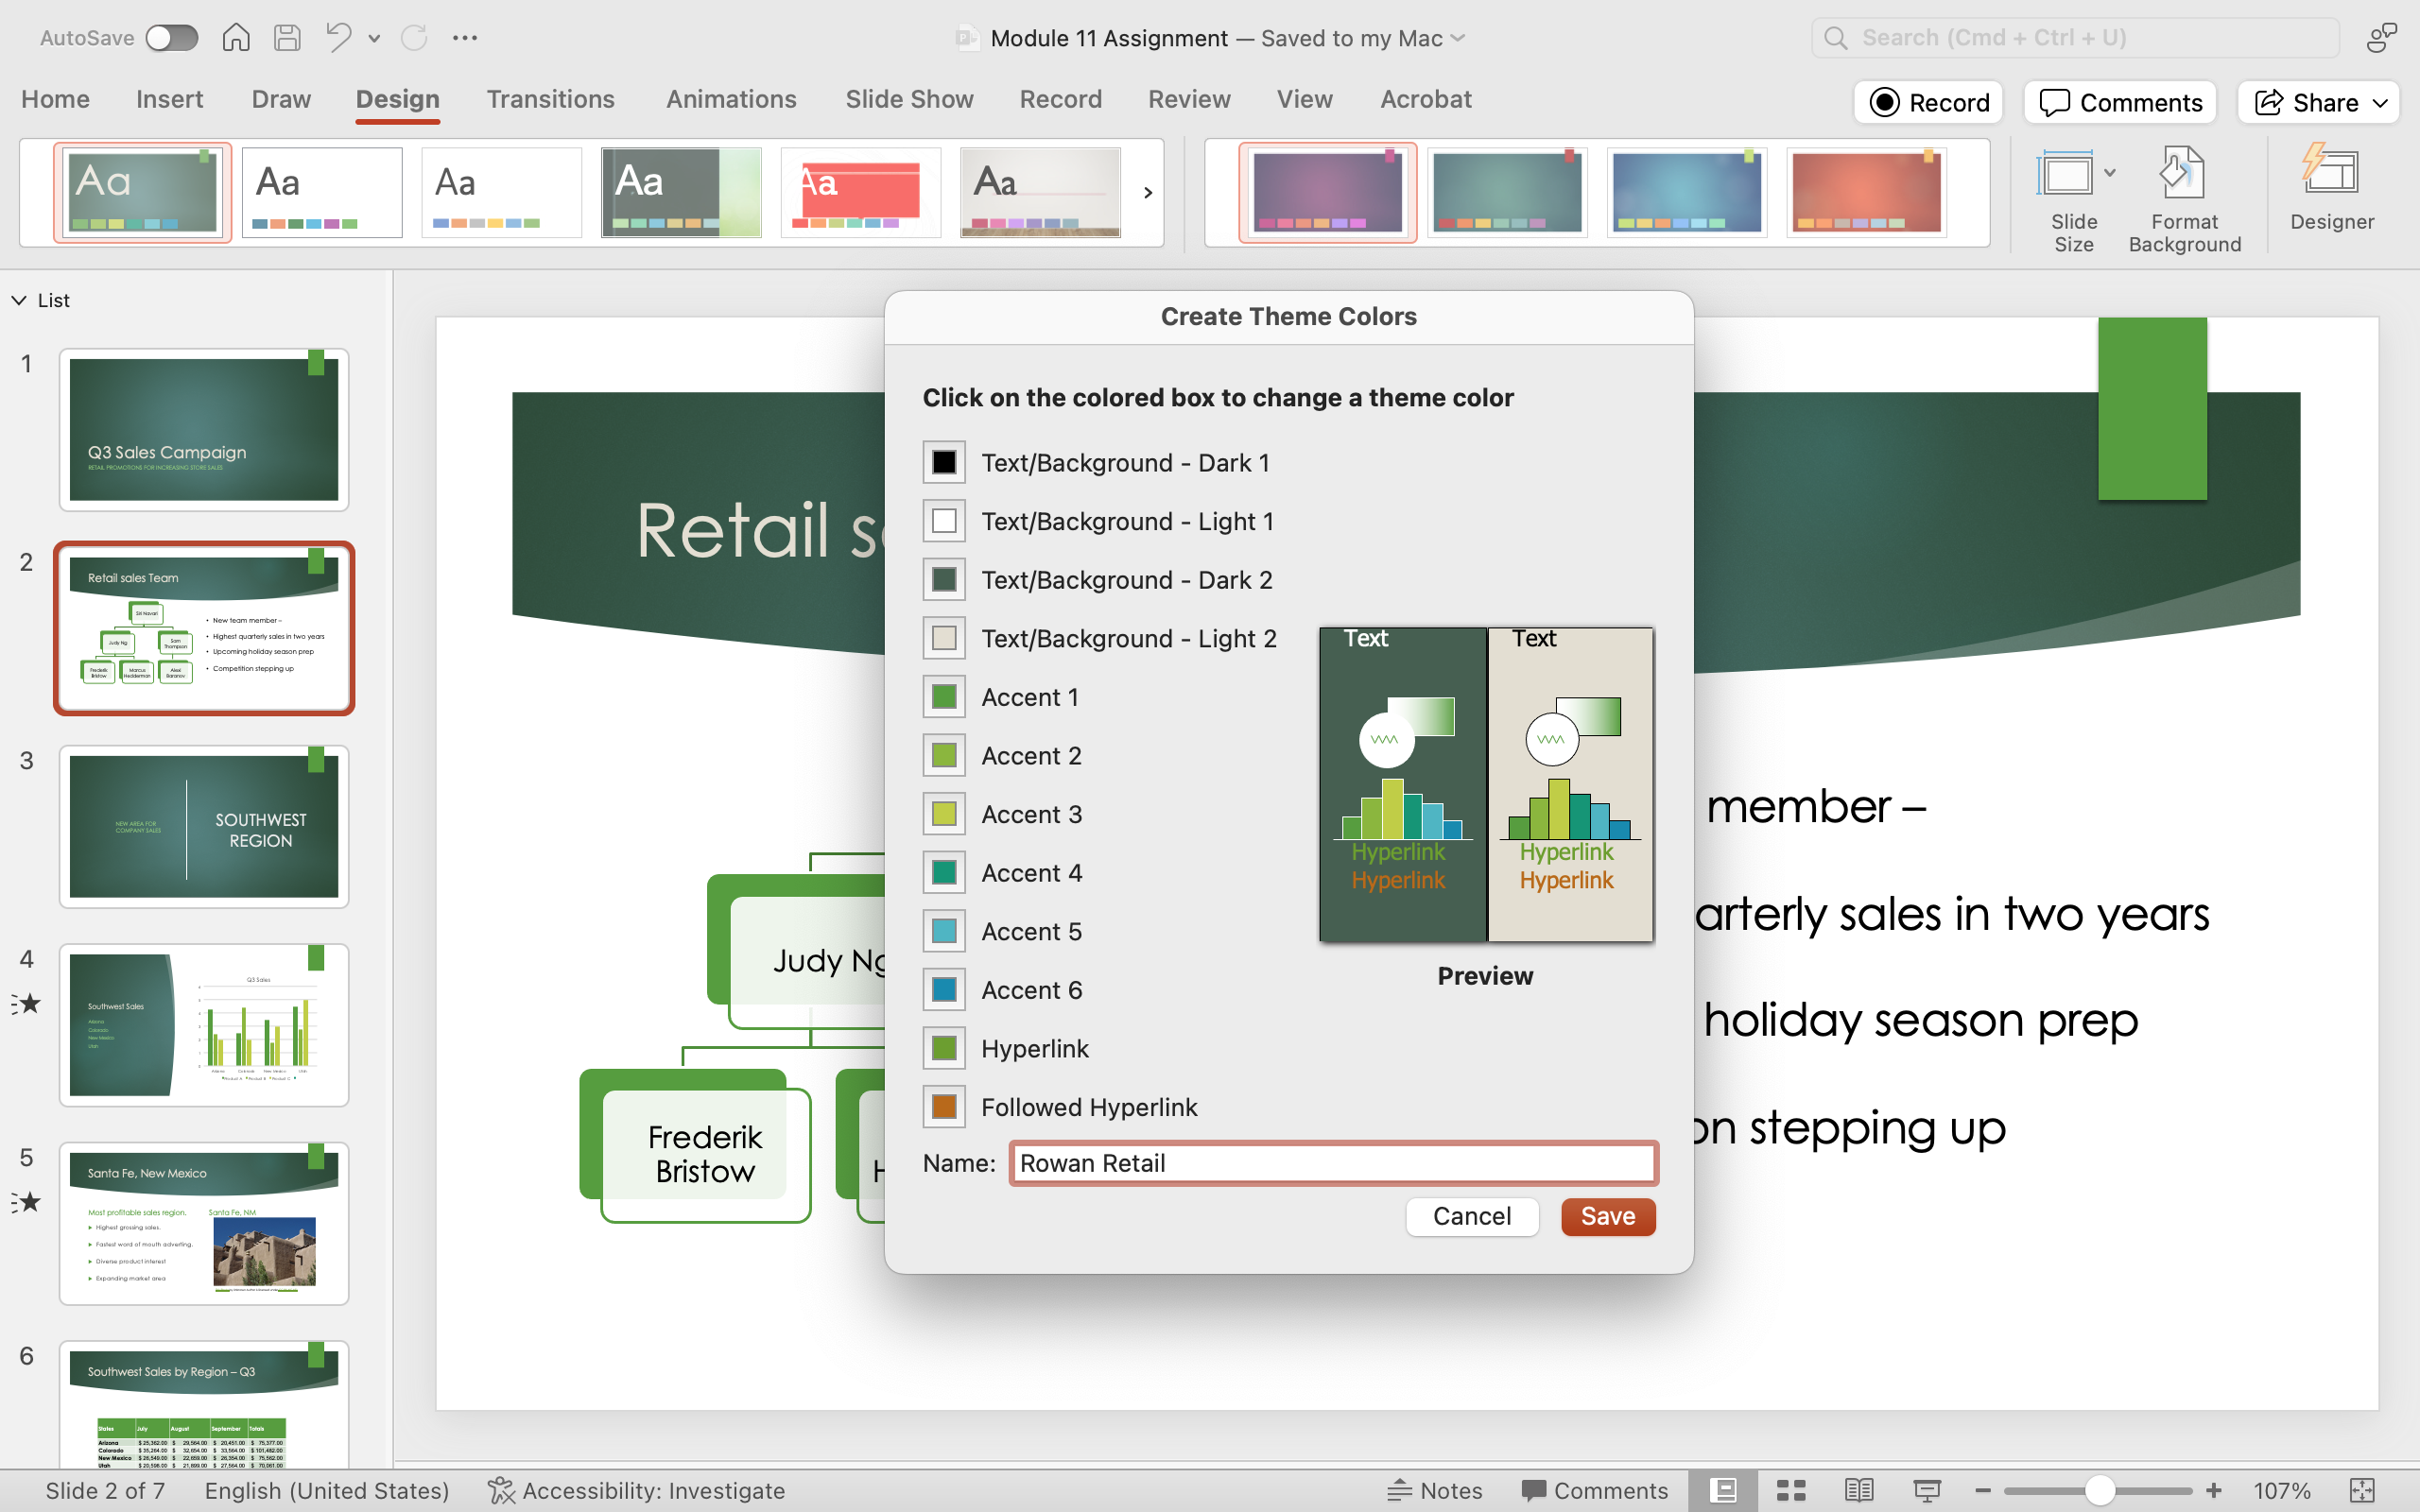This screenshot has width=2420, height=1512.
Task: Switch to the Transitions tab
Action: pos(550,99)
